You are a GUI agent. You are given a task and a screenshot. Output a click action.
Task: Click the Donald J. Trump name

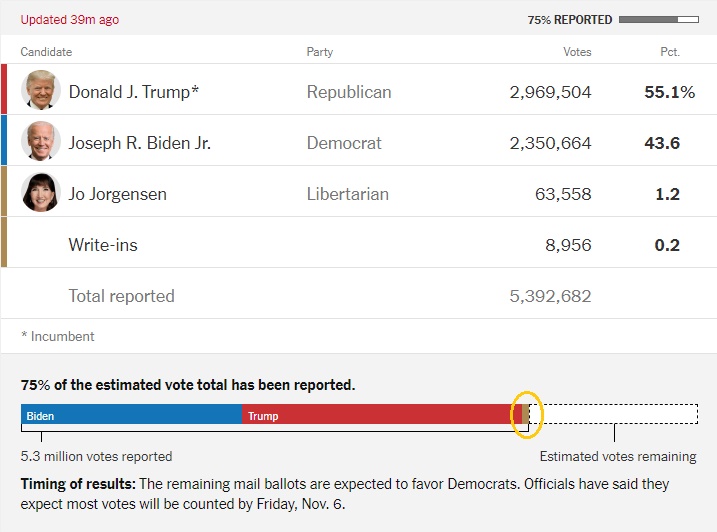coord(134,92)
